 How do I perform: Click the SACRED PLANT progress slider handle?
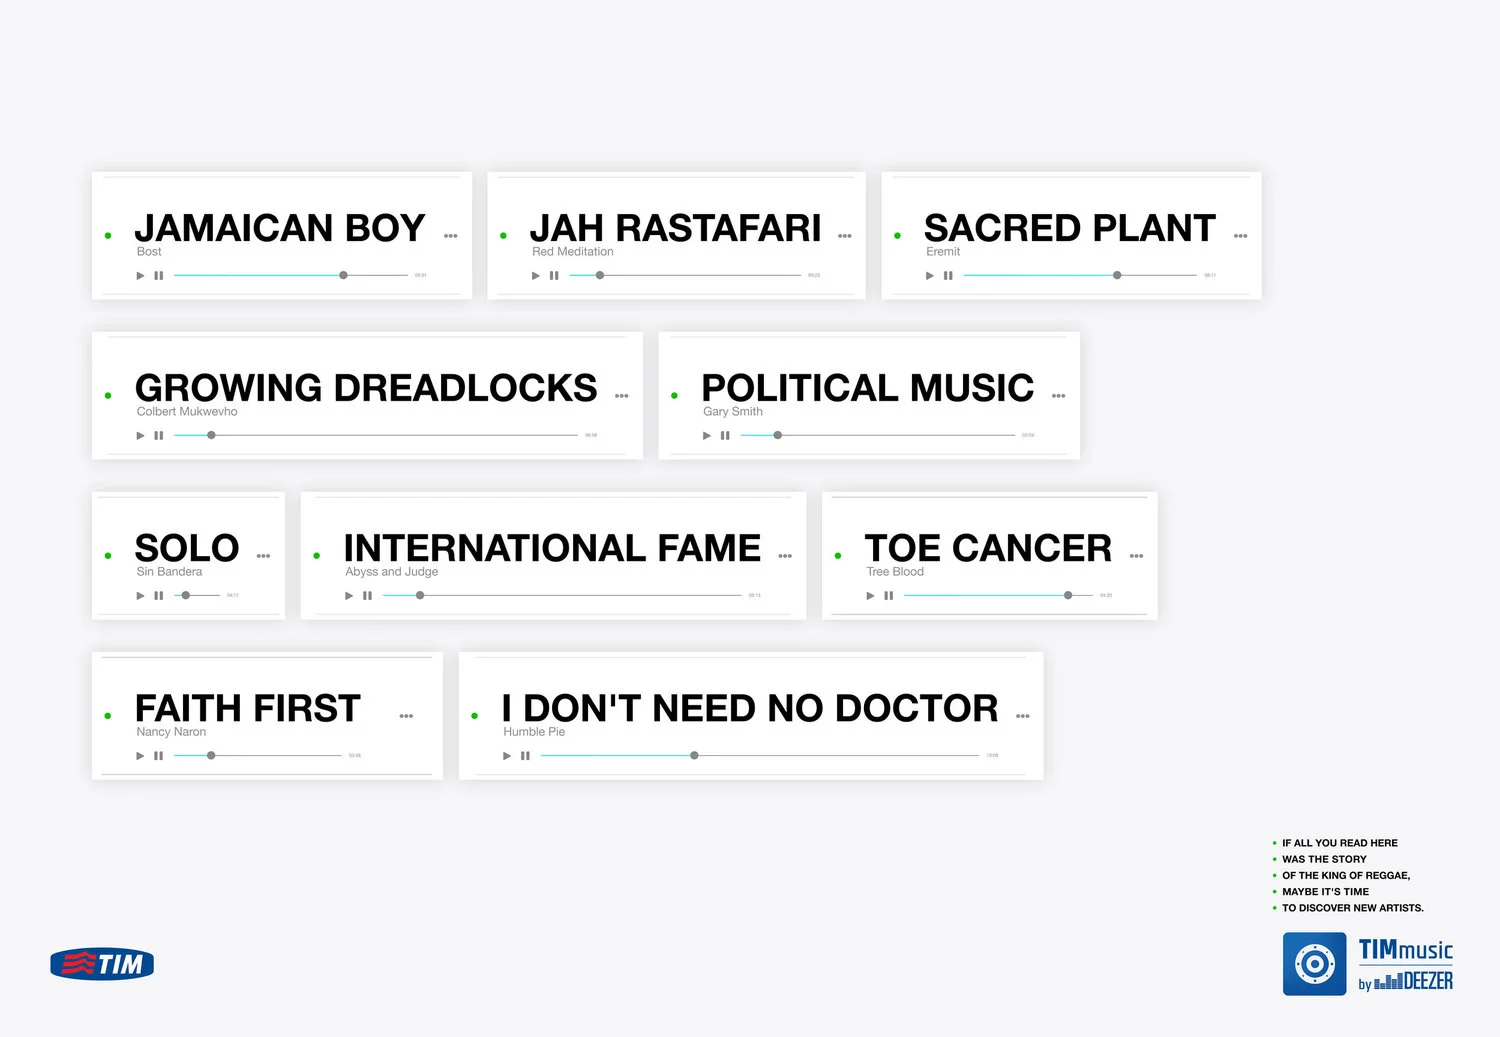[1117, 275]
